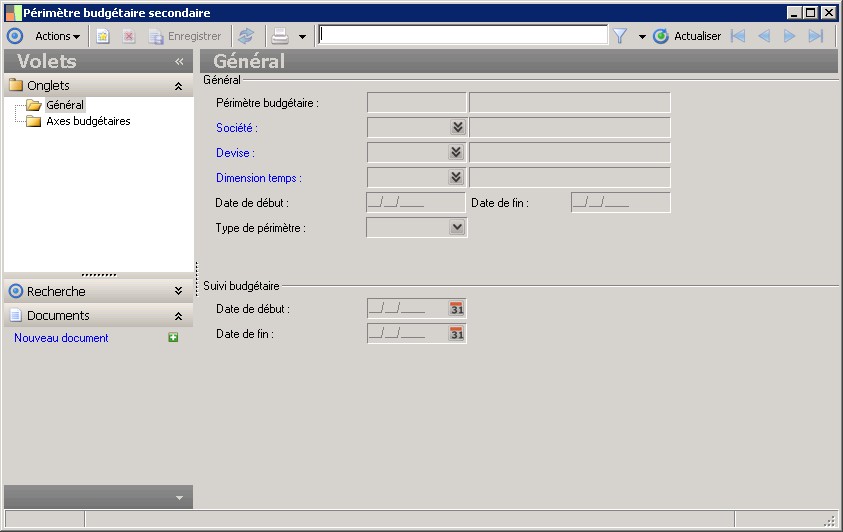Click the Recherche round icon
Image resolution: width=843 pixels, height=532 pixels.
tap(16, 291)
